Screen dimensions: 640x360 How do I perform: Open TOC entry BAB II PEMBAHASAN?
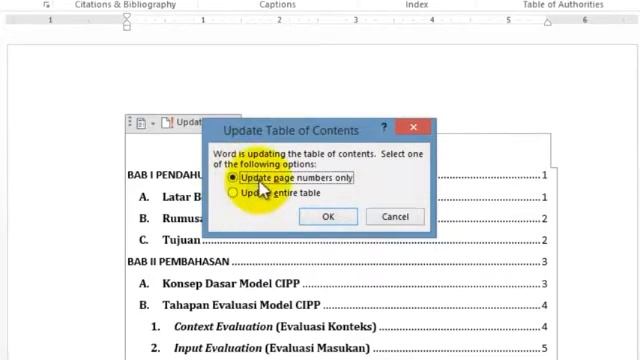point(337,262)
